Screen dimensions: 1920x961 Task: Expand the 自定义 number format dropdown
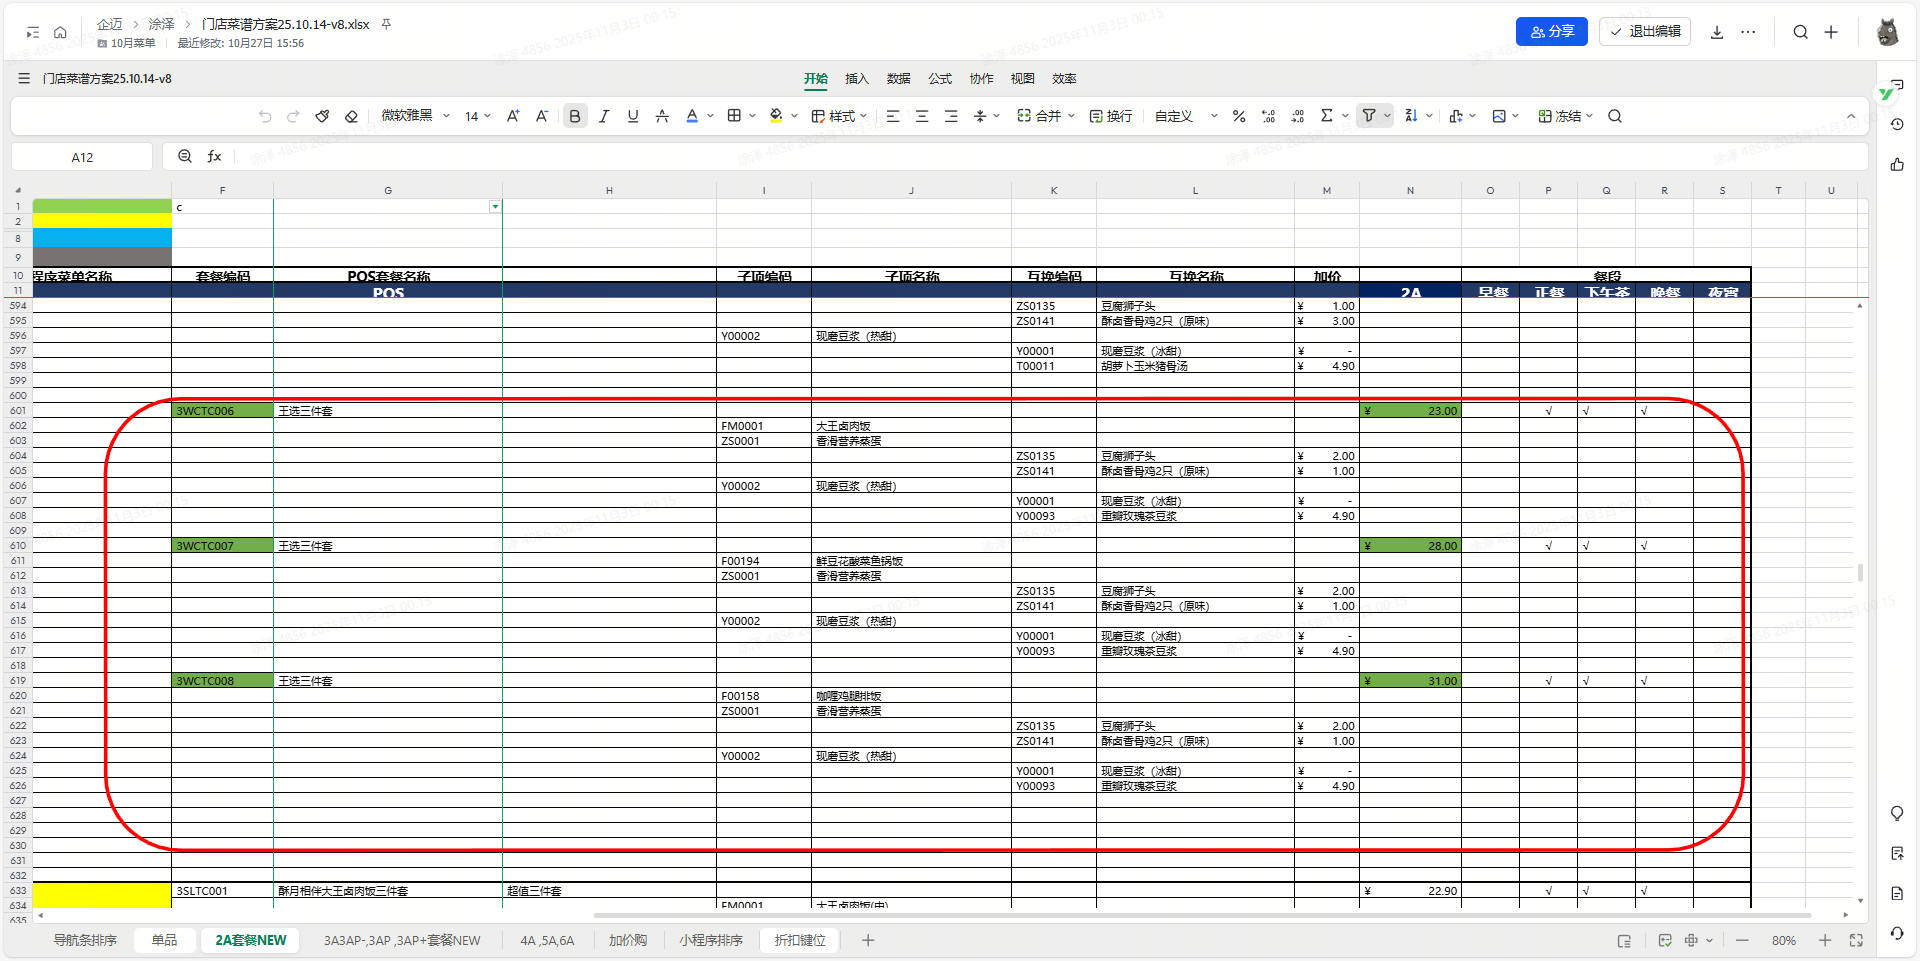click(x=1186, y=116)
